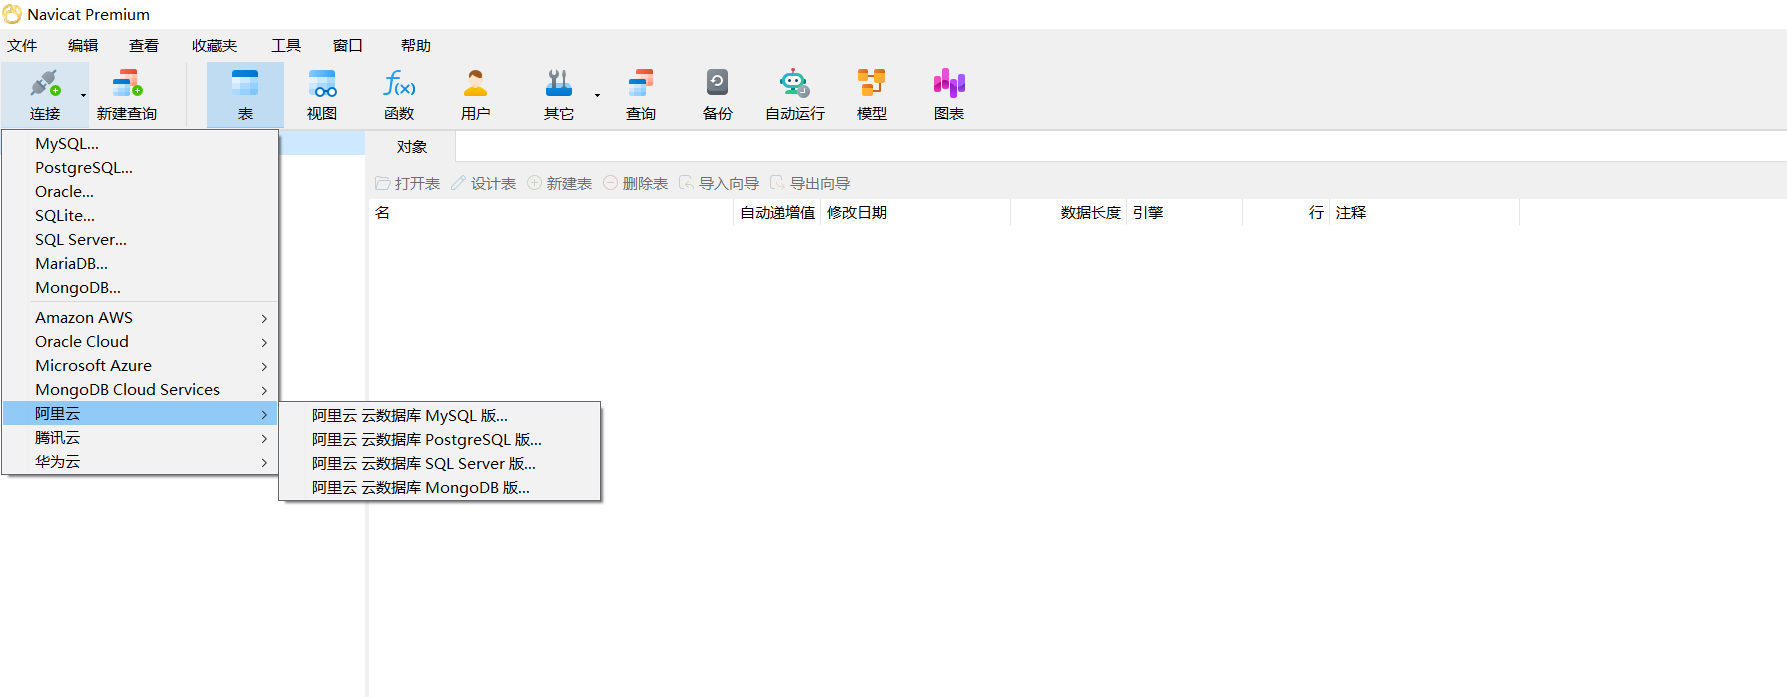Viewport: 1787px width, 697px height.
Task: Launch the Export Wizard (导出向导)
Action: tap(811, 183)
